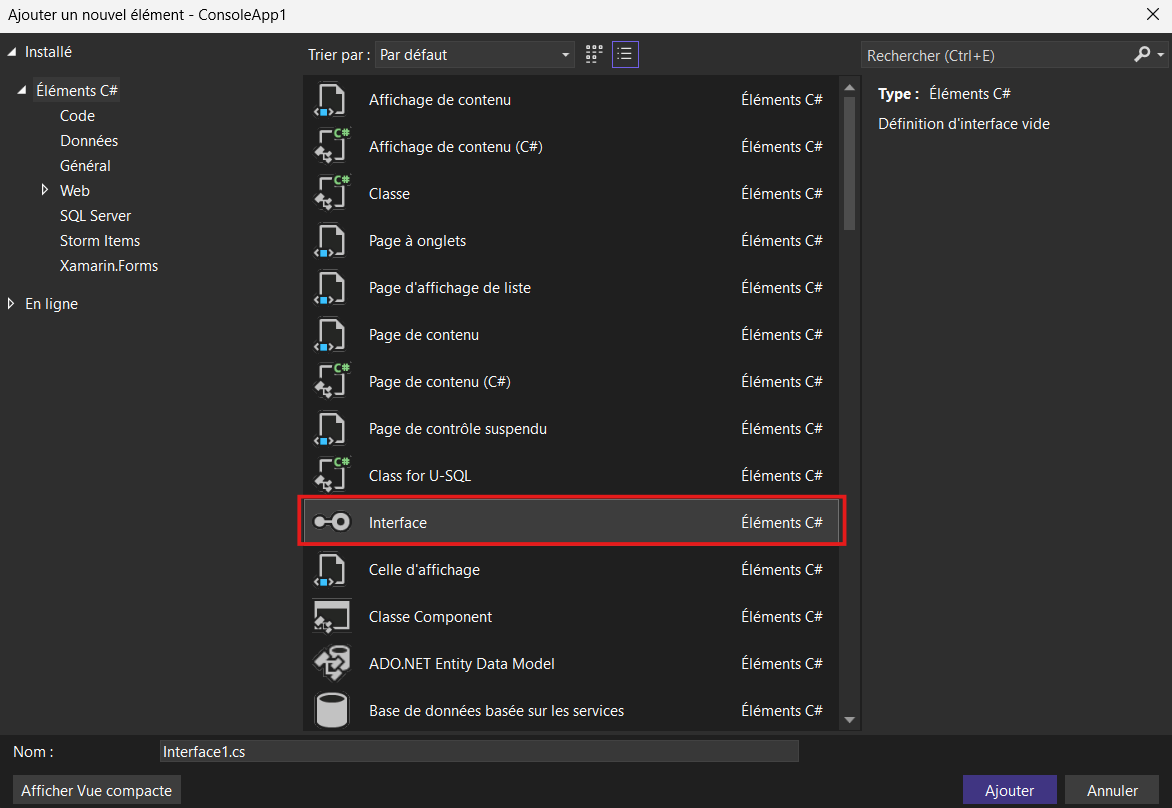Select the Storm Items category
The width and height of the screenshot is (1172, 808).
99,241
